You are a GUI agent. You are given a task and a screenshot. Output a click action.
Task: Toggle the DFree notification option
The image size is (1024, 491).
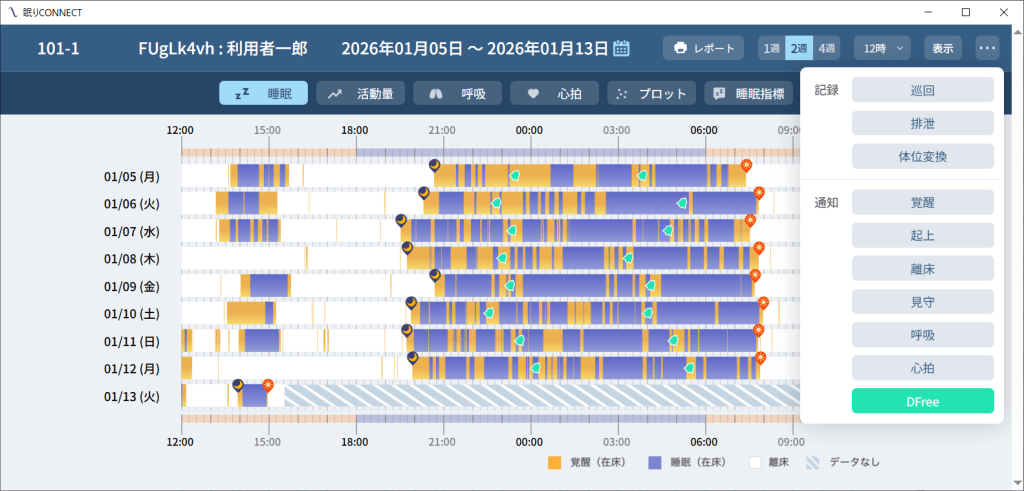[x=922, y=401]
